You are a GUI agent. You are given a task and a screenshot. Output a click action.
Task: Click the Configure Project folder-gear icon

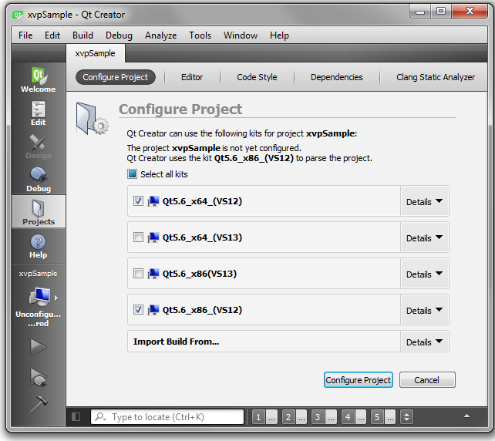point(91,119)
